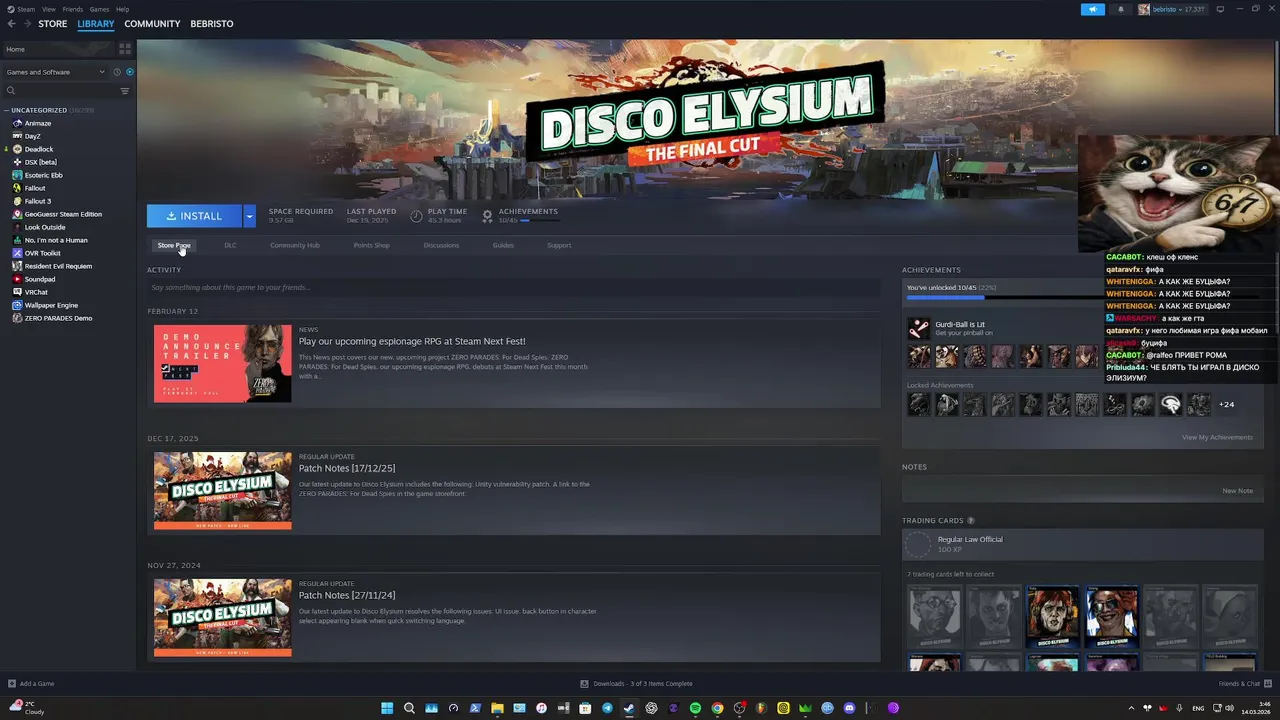The image size is (1280, 720).
Task: Expand the Install options dropdown arrow
Action: pyautogui.click(x=249, y=216)
